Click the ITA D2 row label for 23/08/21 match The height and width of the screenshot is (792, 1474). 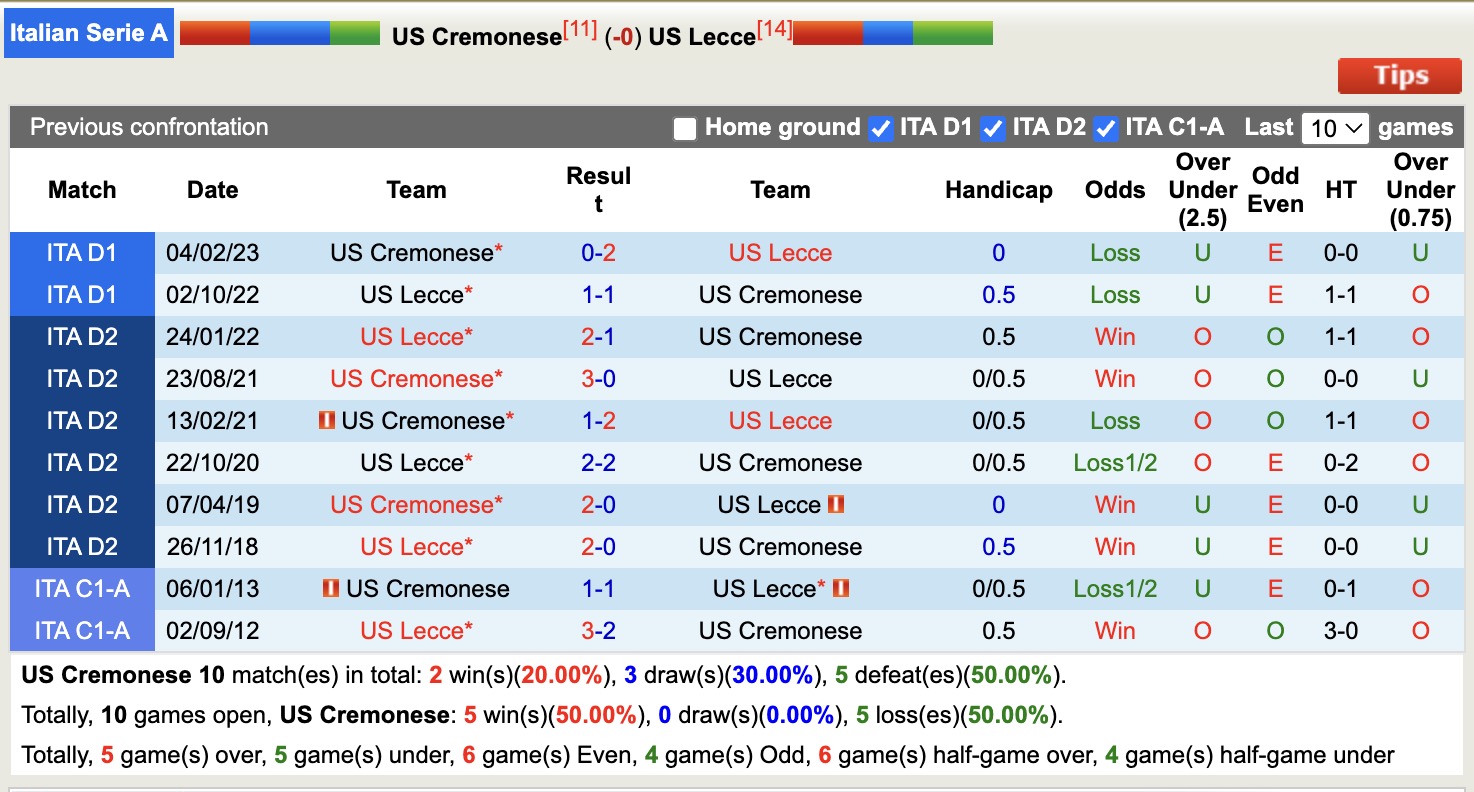(x=82, y=378)
